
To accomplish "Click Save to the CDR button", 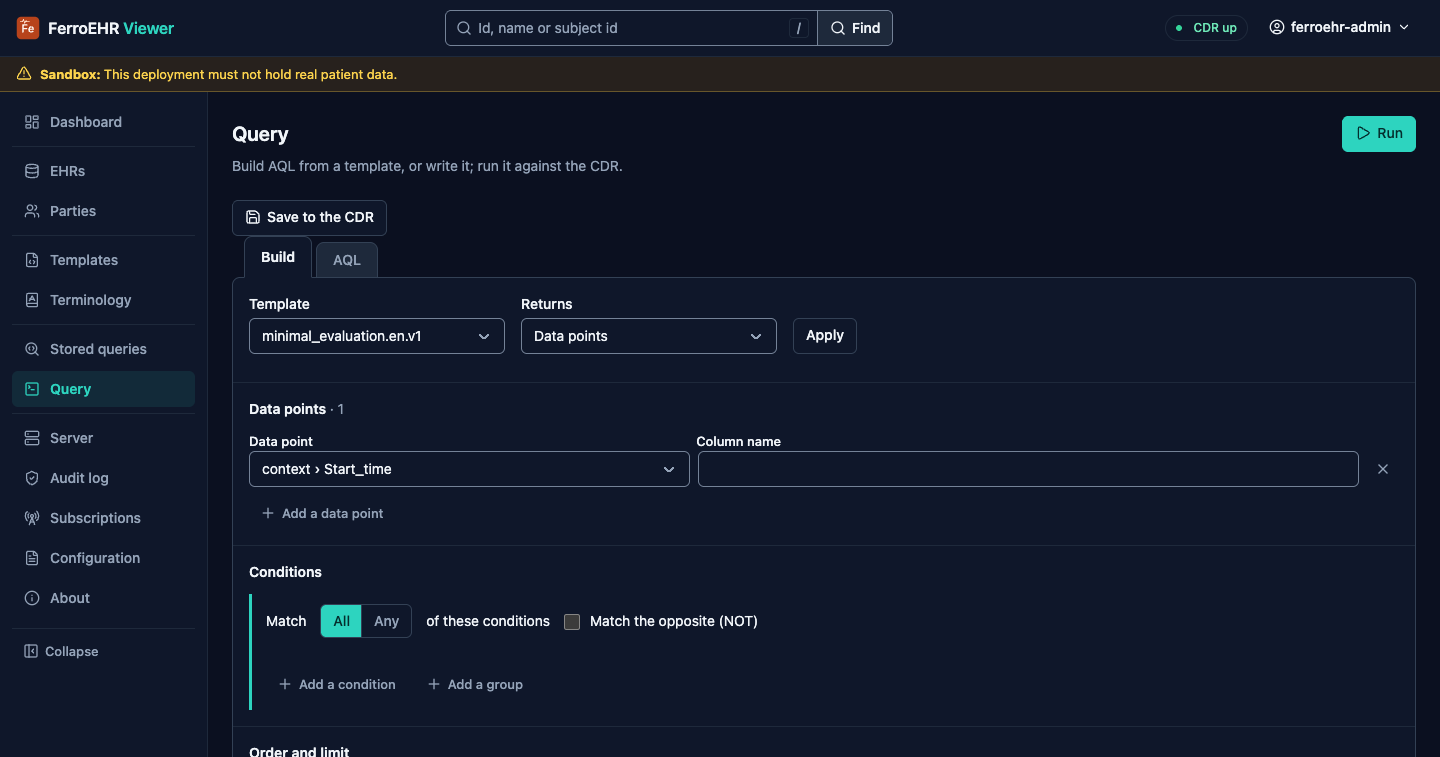I will (310, 217).
